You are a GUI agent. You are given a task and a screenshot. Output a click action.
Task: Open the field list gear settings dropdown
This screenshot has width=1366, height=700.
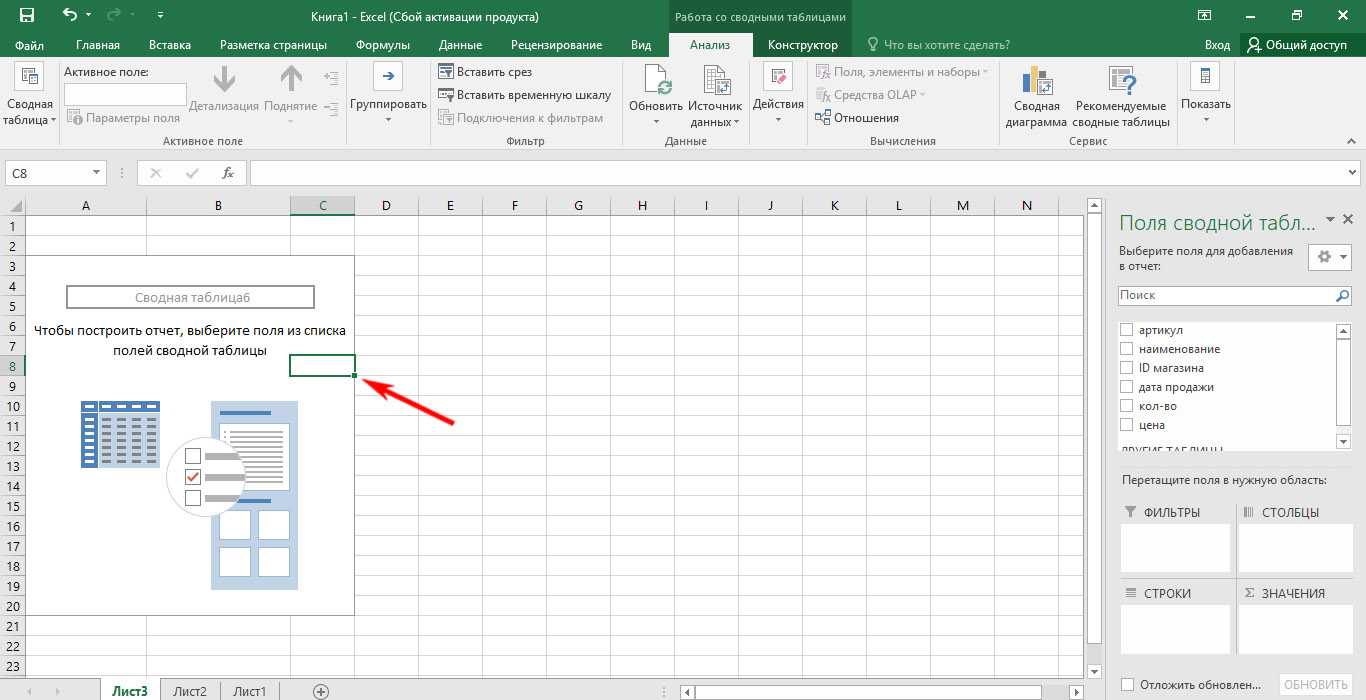pyautogui.click(x=1329, y=257)
